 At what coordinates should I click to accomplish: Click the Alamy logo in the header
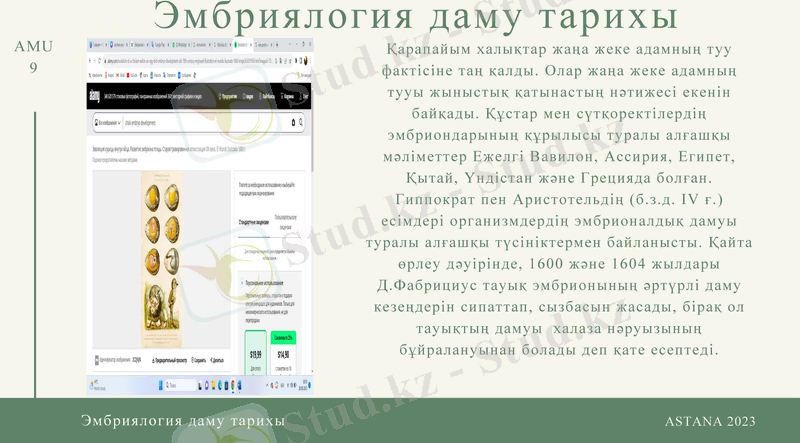click(95, 95)
